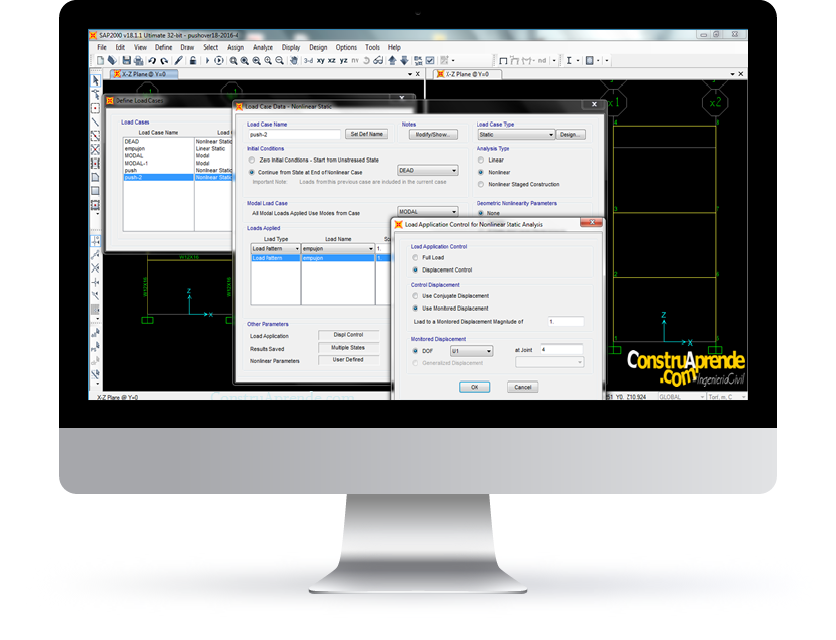Open the Display menu

291,47
